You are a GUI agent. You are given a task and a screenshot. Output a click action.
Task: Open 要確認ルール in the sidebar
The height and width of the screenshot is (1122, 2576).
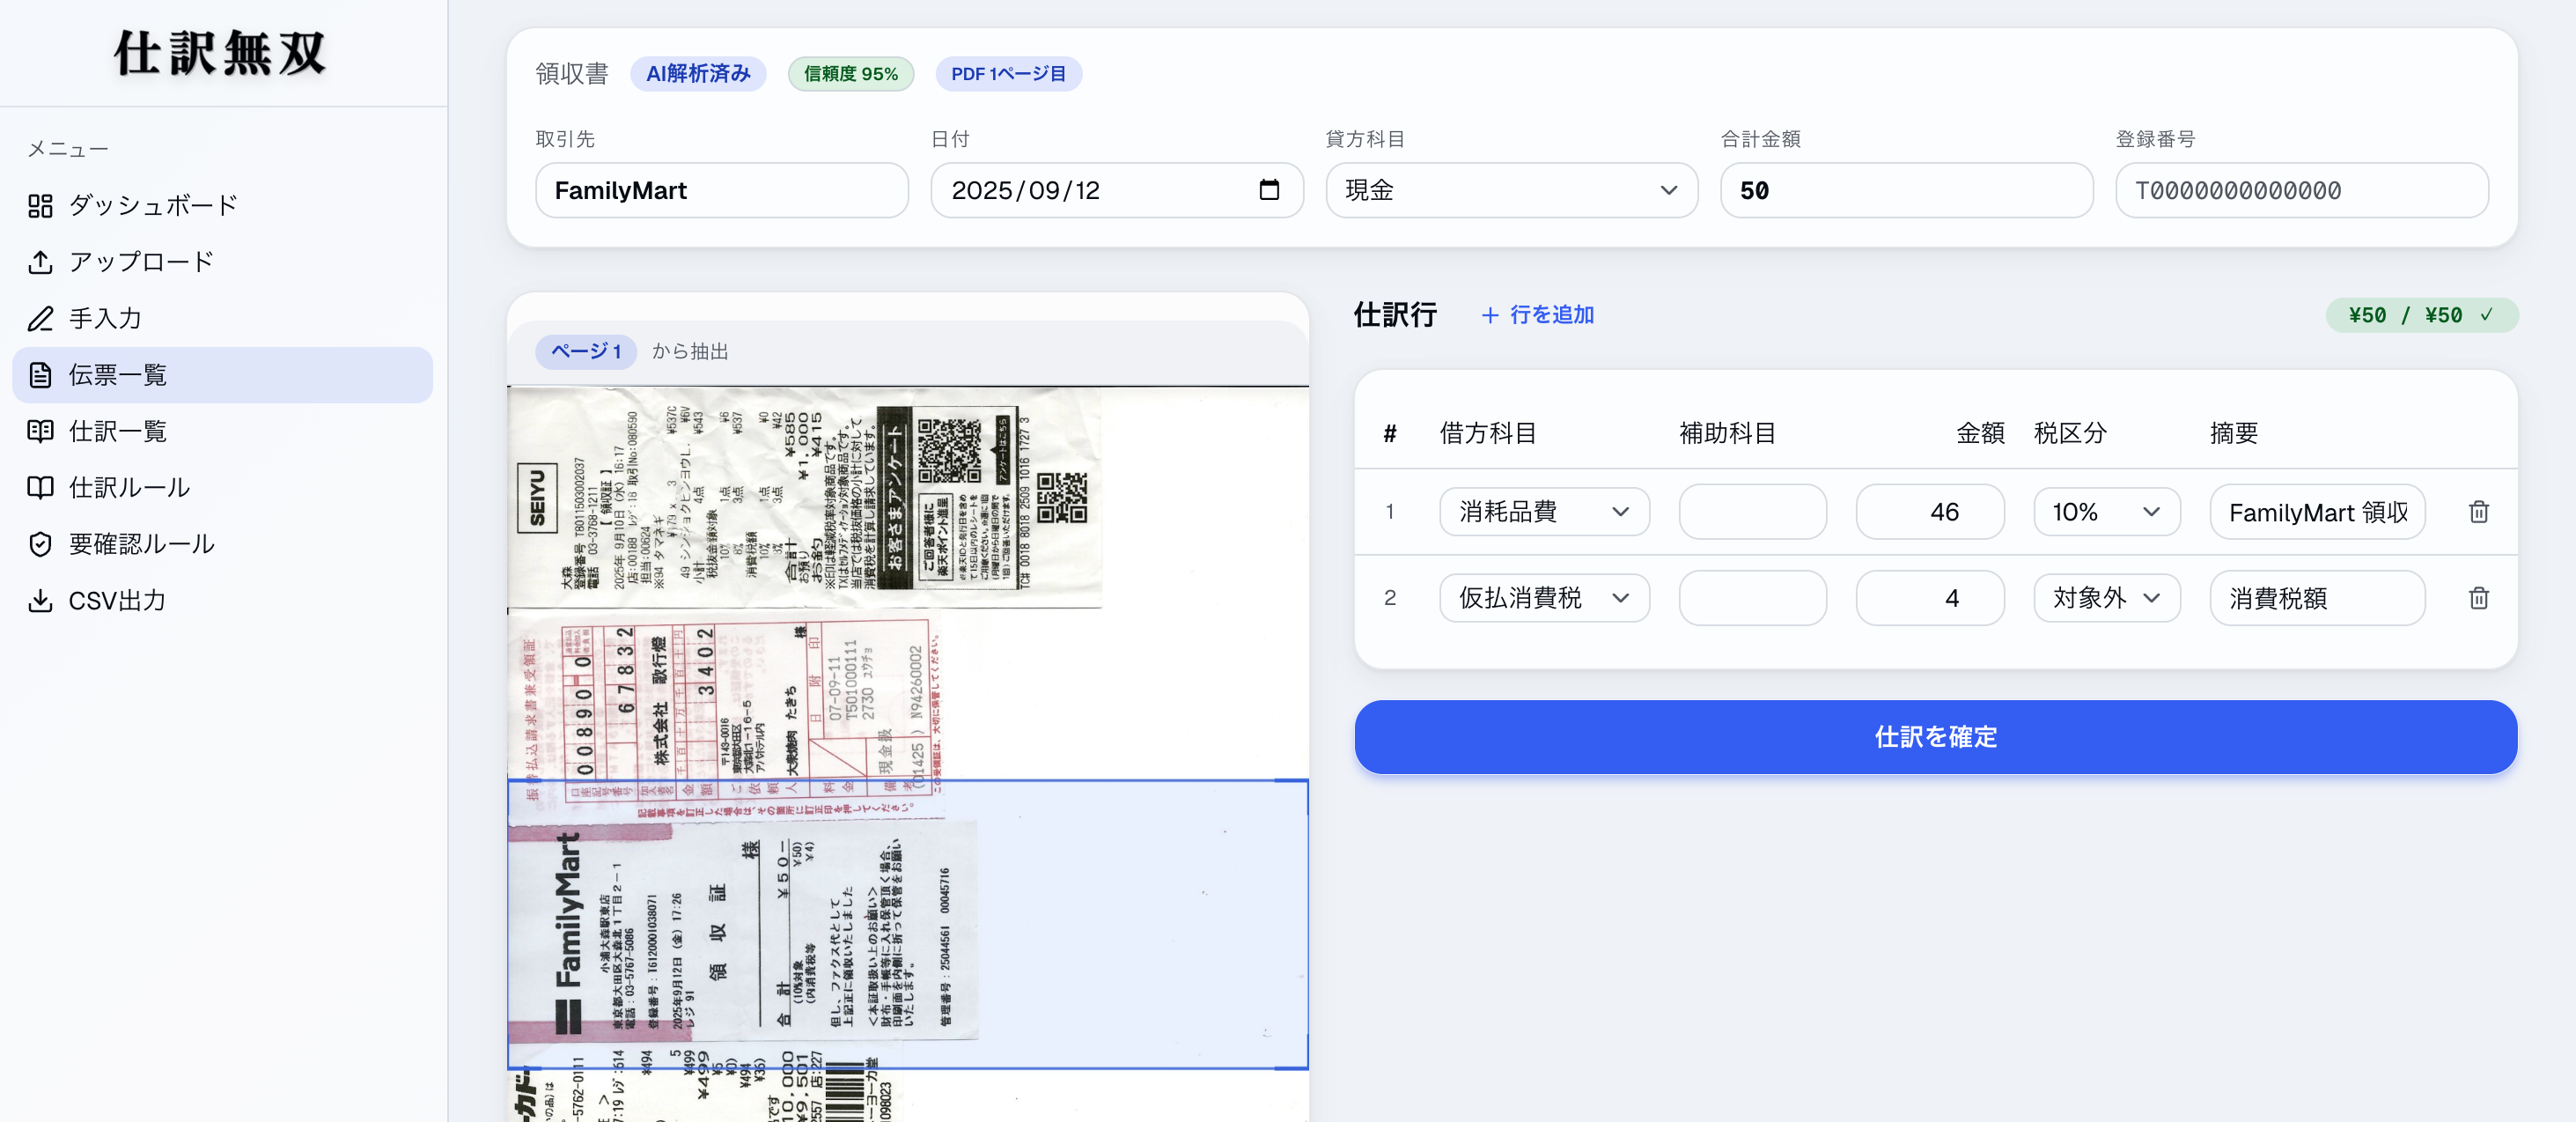(222, 544)
